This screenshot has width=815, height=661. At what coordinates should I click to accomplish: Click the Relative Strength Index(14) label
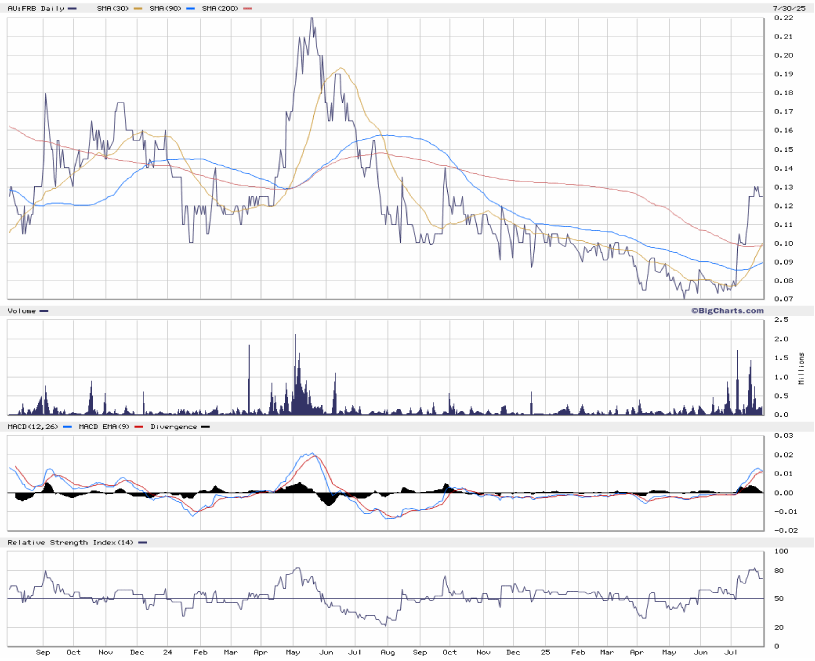click(70, 542)
